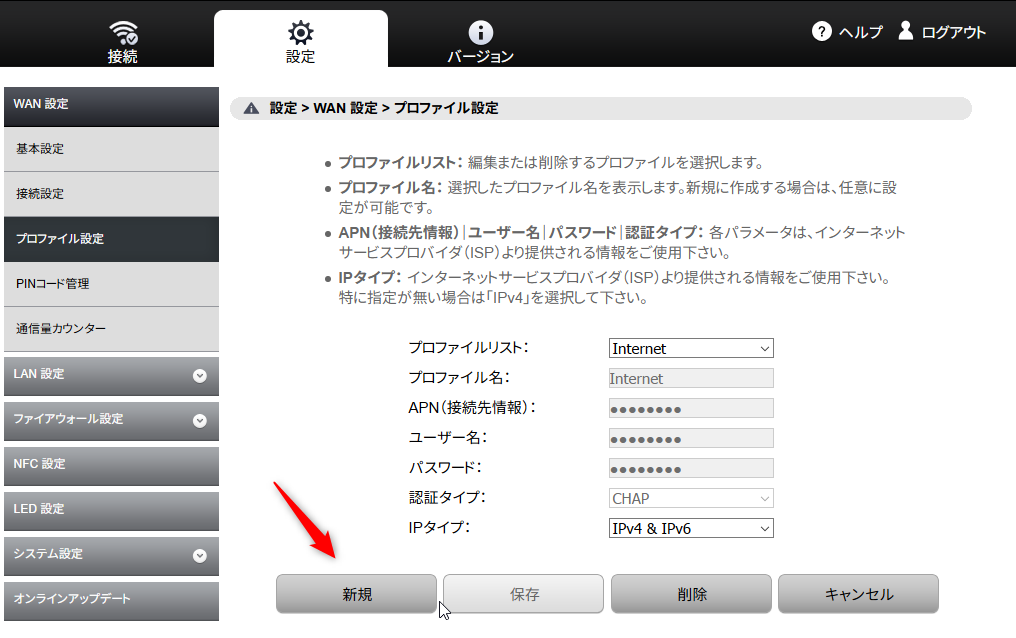Screen dimensions: 1016x638
Task: Select NFC 設定 from the sidebar
Action: click(x=111, y=466)
